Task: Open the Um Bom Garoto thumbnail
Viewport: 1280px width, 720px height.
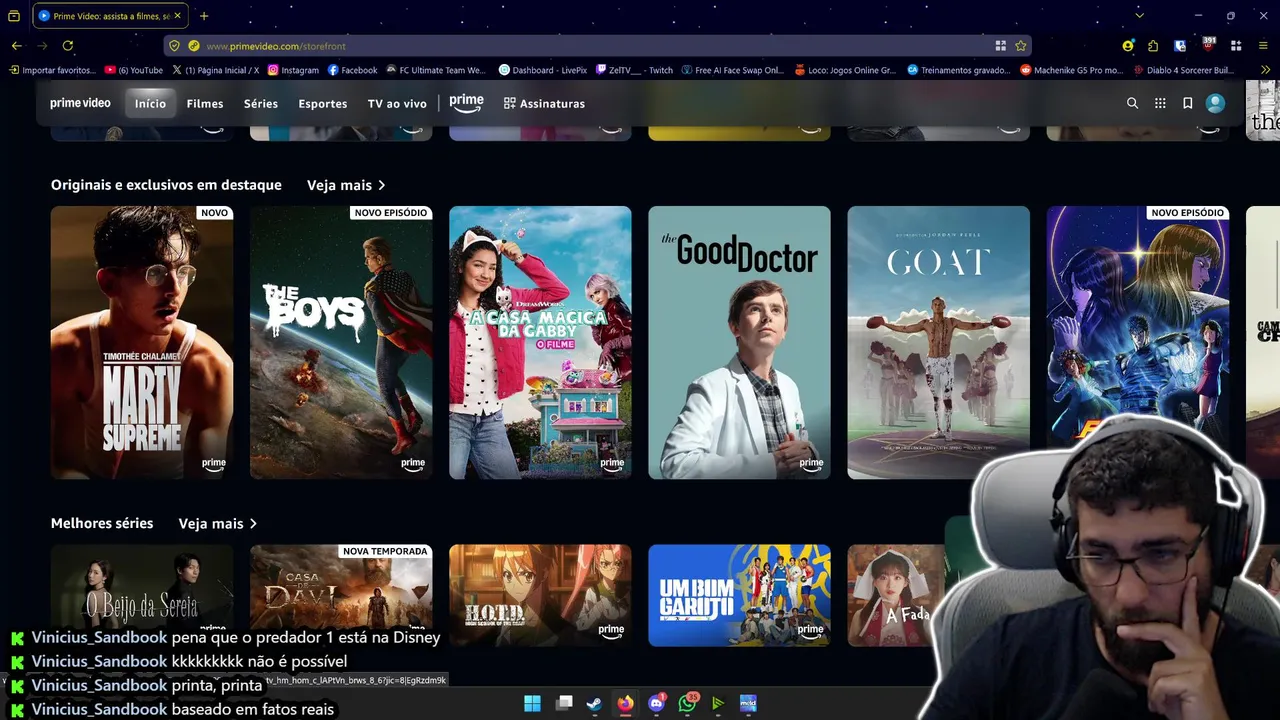Action: click(x=739, y=595)
